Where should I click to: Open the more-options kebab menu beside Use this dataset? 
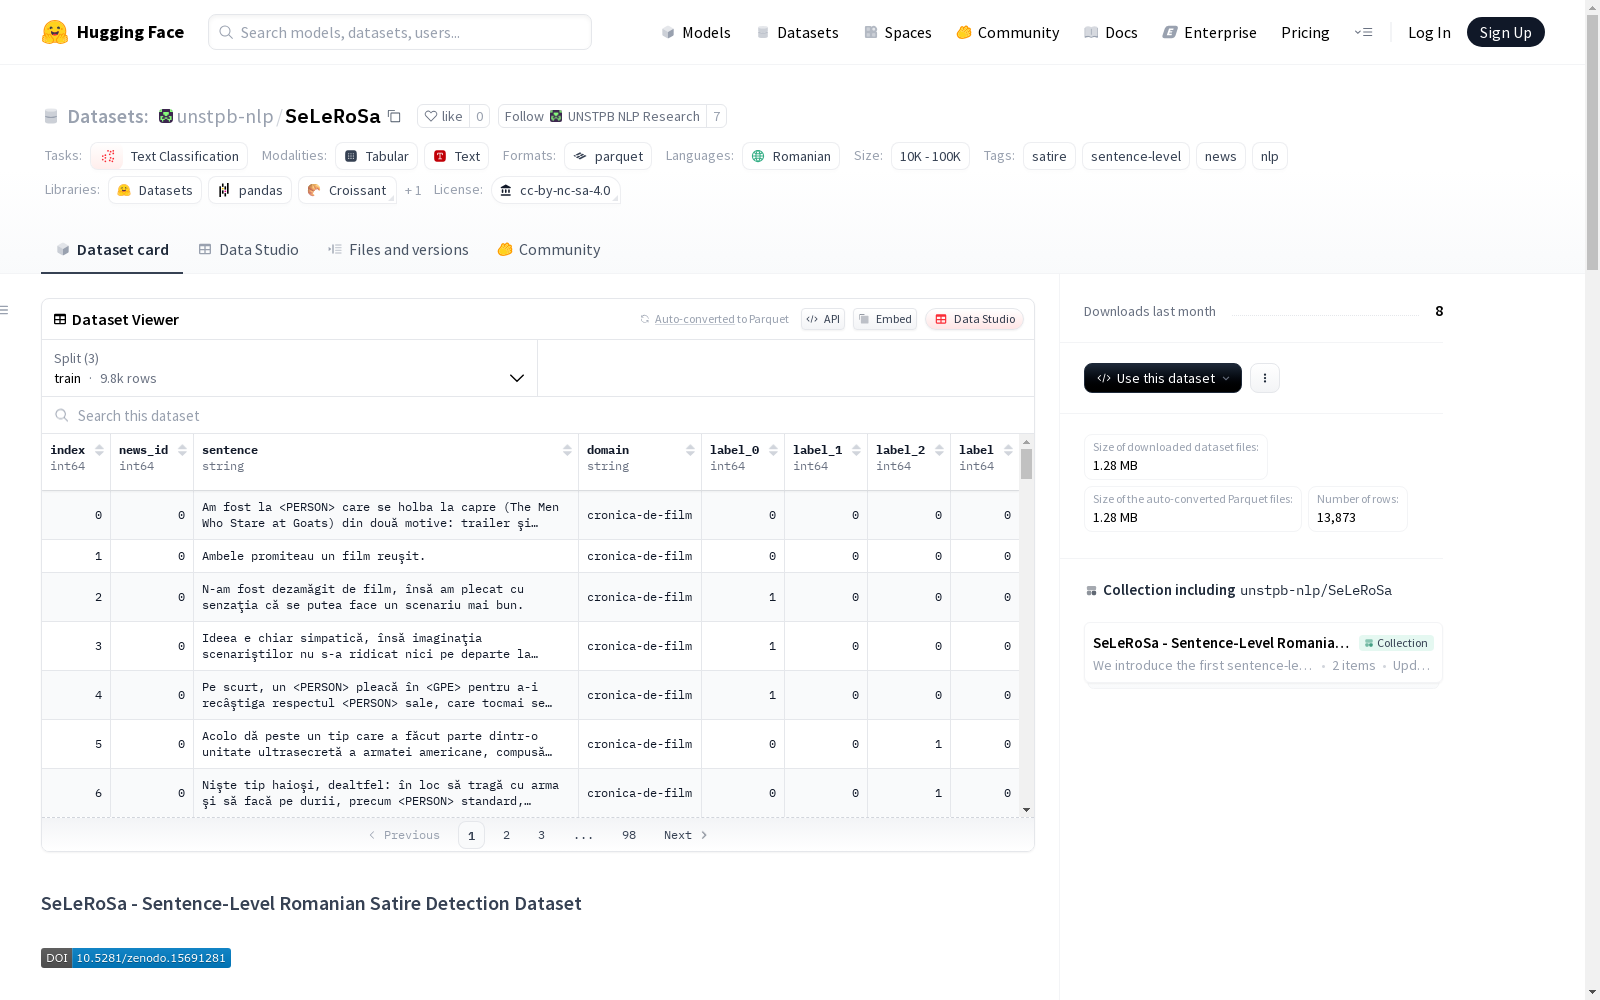[1265, 378]
